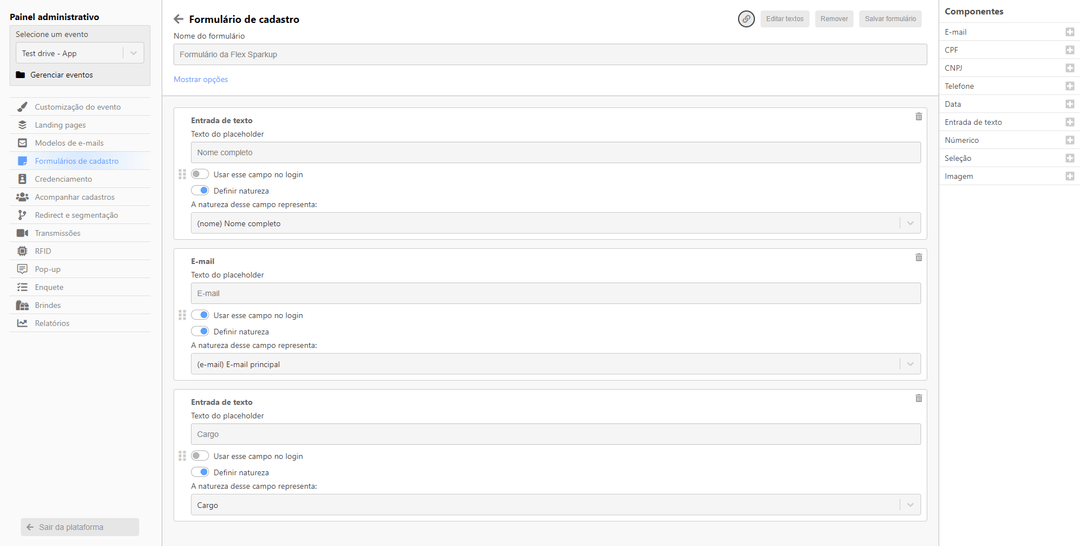Add the Telefone component with plus icon
The height and width of the screenshot is (546, 1080).
point(1069,86)
